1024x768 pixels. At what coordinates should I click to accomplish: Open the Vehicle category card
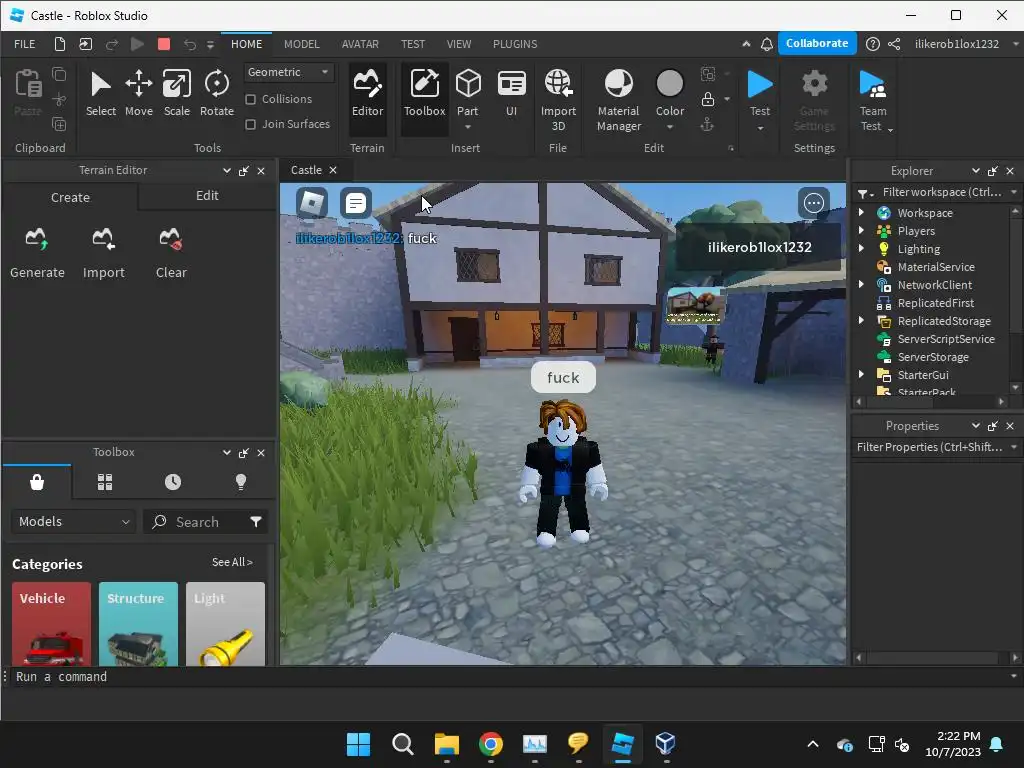click(x=52, y=624)
